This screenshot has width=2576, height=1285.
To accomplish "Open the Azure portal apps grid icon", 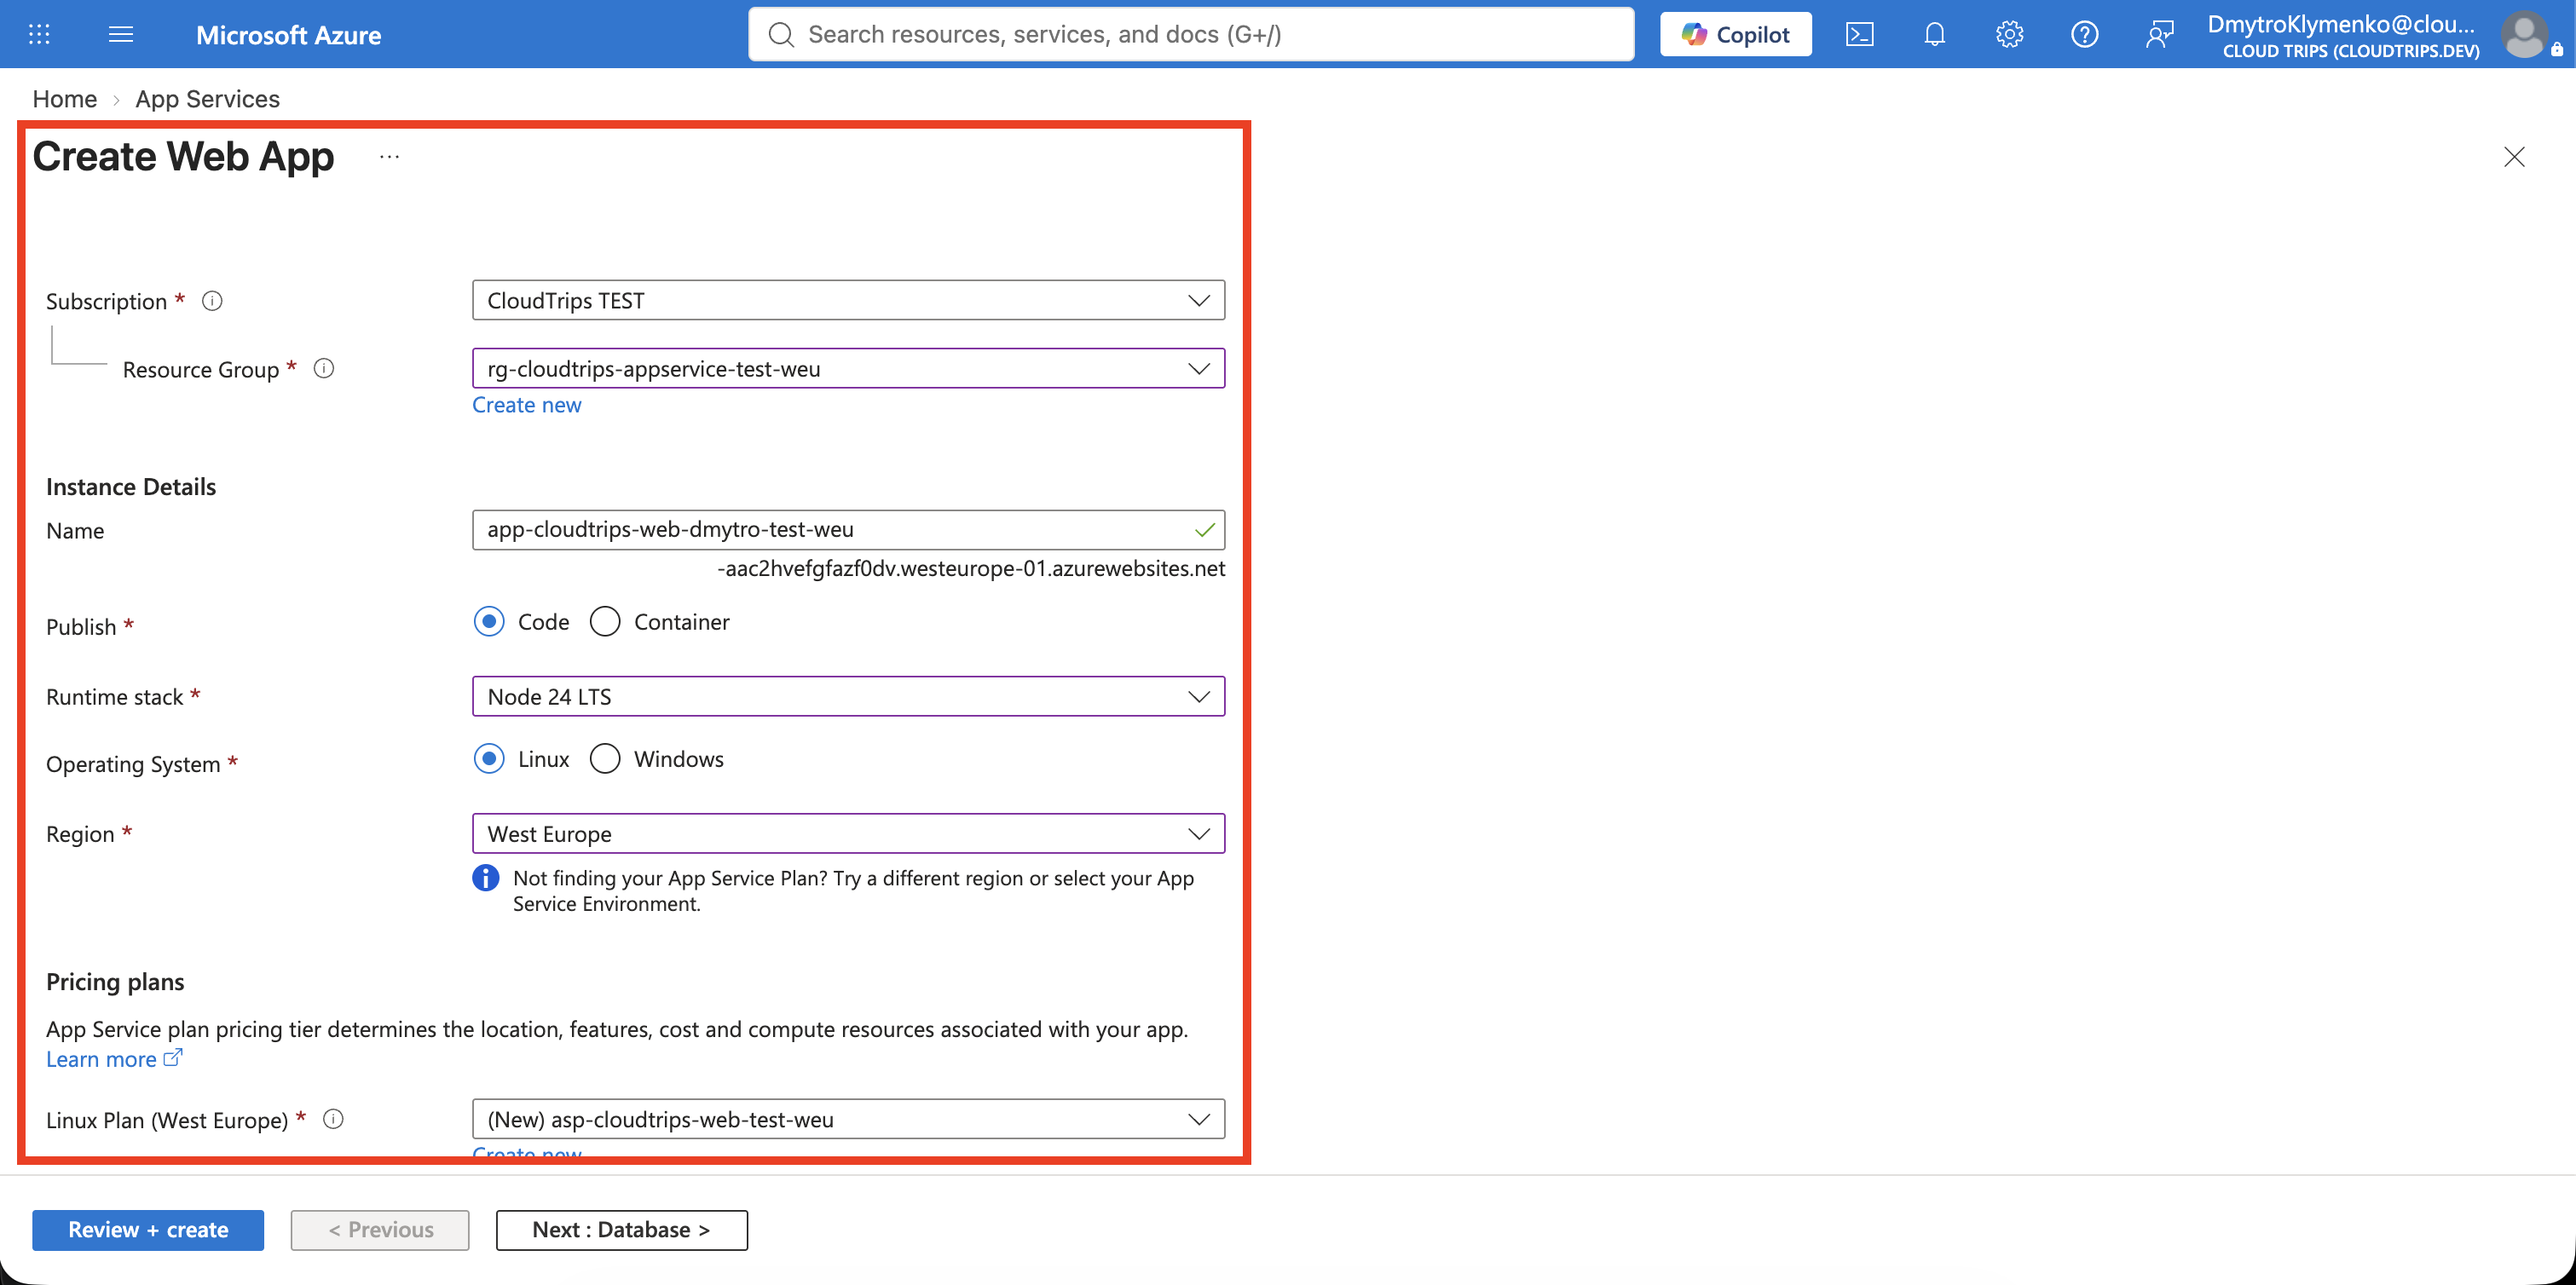I will click(x=39, y=34).
